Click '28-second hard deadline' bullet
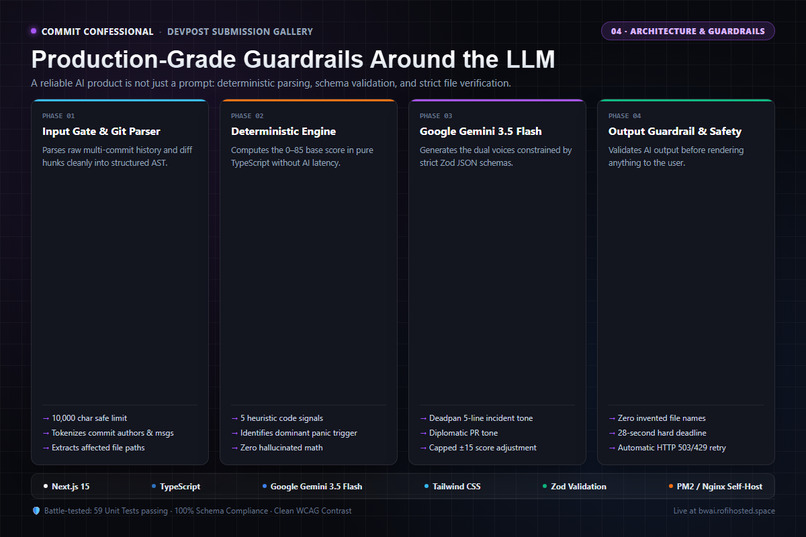The width and height of the screenshot is (806, 537). click(657, 433)
